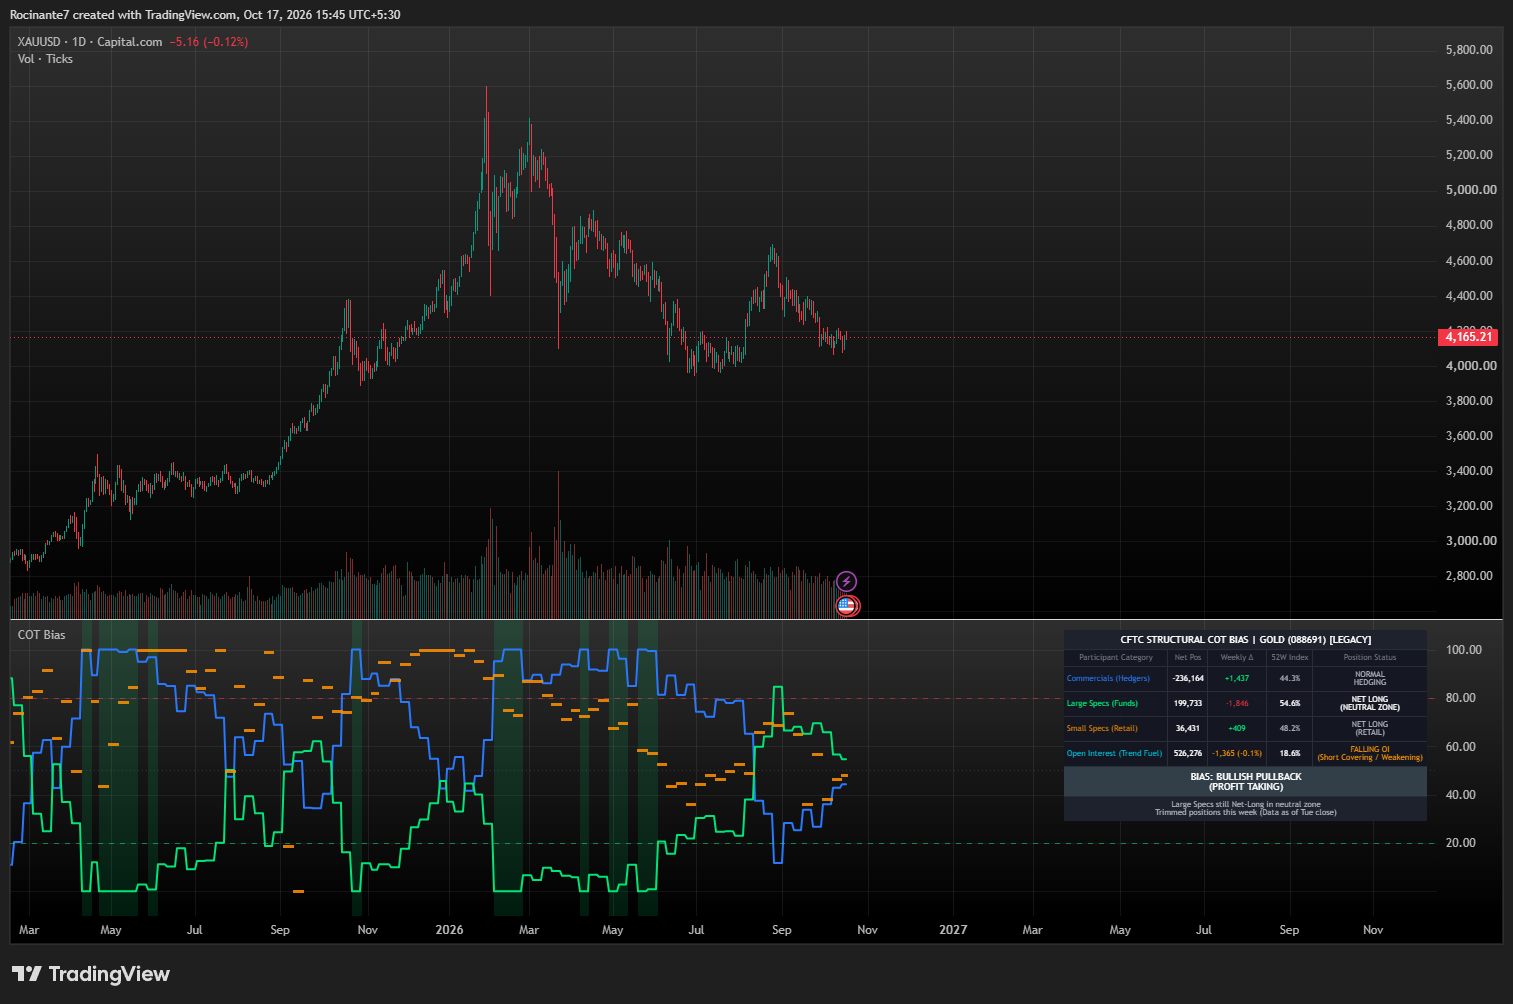Click the 199,733 net position cell
The height and width of the screenshot is (1004, 1513).
coord(1188,704)
